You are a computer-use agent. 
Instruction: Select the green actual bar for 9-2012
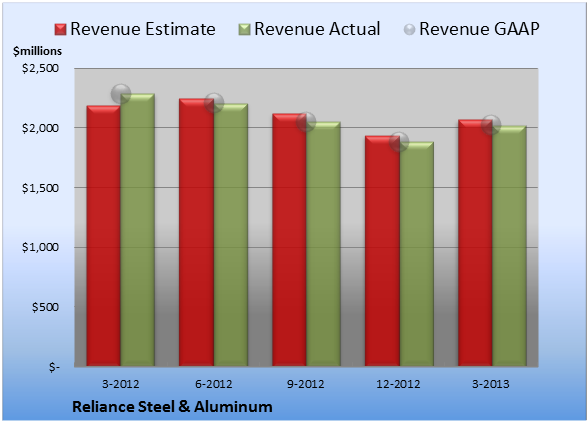point(324,244)
